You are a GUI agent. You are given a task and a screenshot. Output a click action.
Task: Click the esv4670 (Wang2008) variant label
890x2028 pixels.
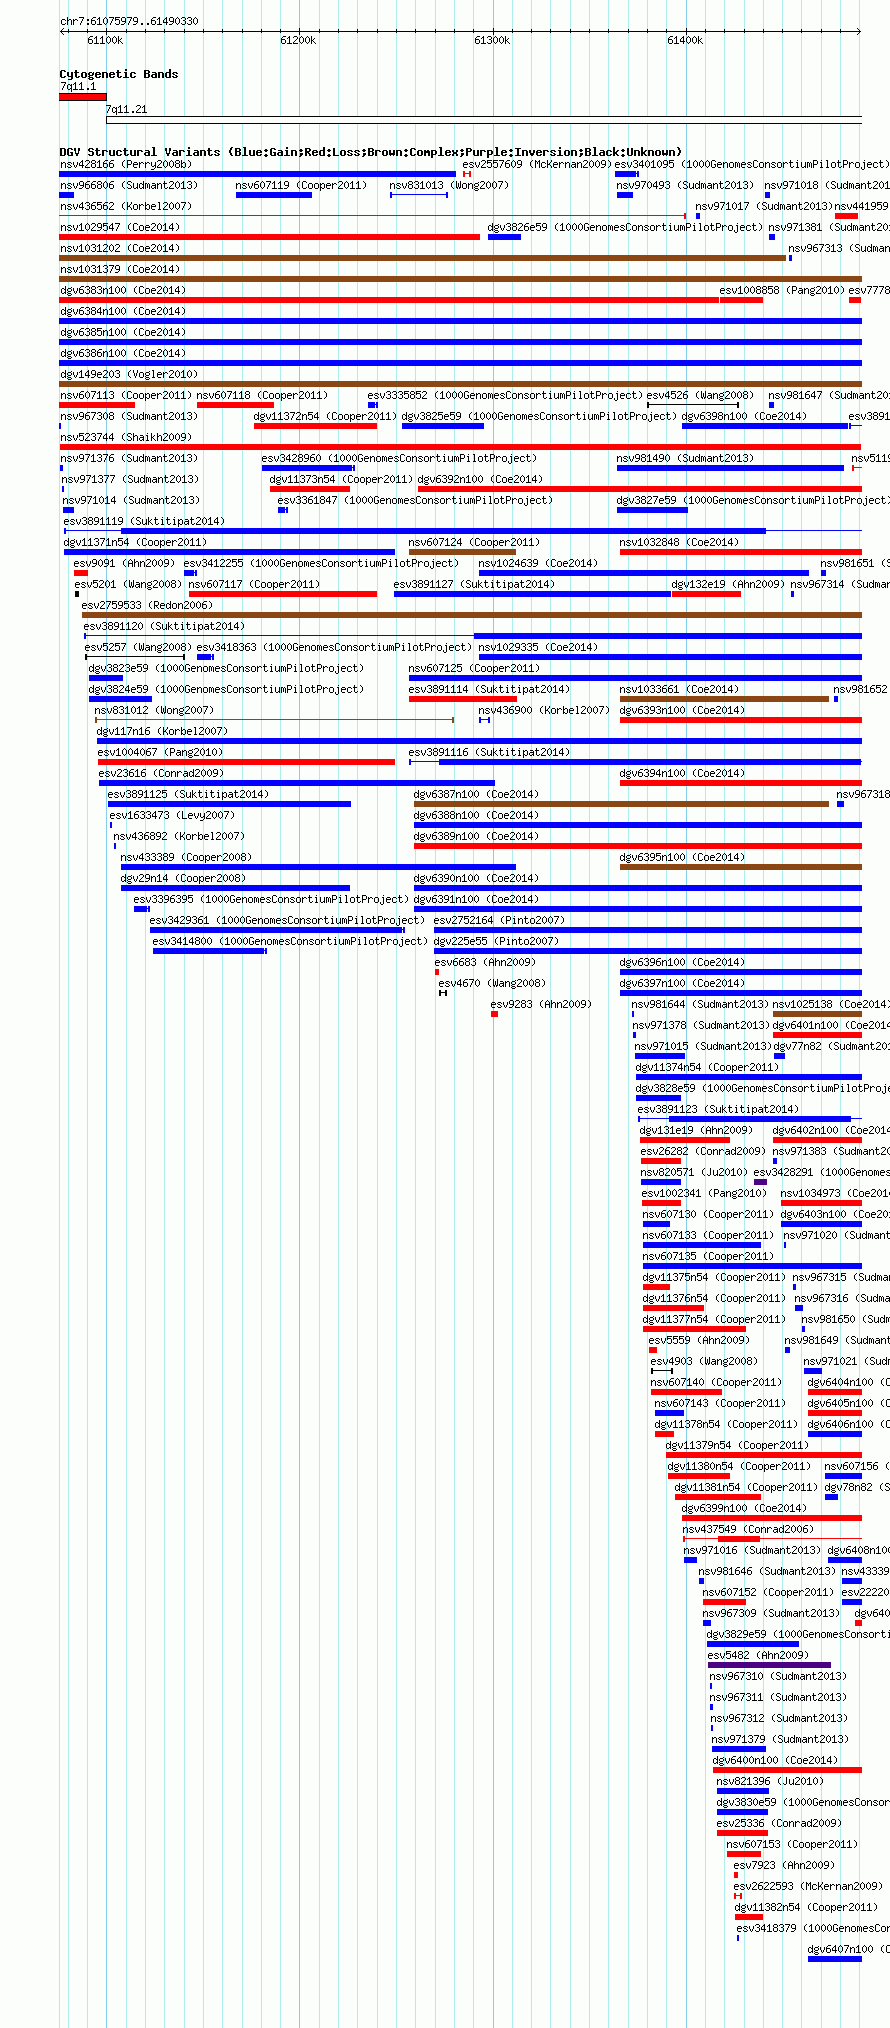coord(493,983)
